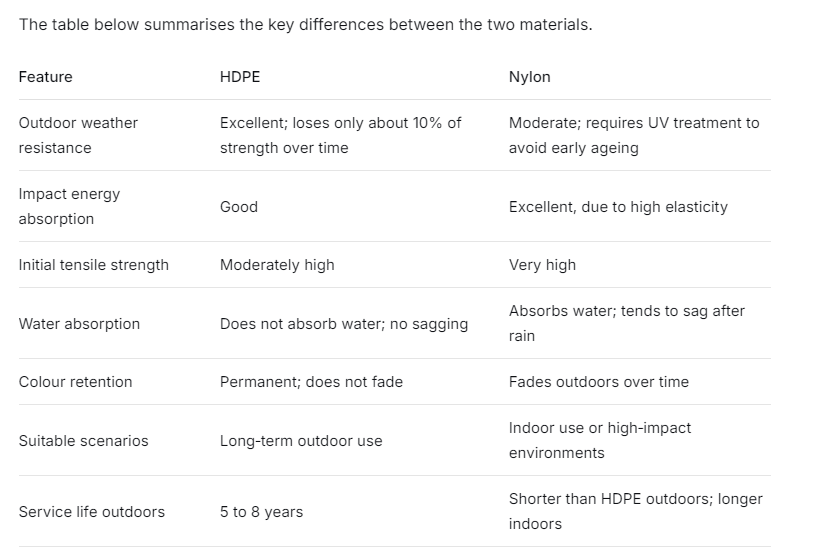Click the Colour retention row label
Viewport: 815px width, 551px height.
75,382
